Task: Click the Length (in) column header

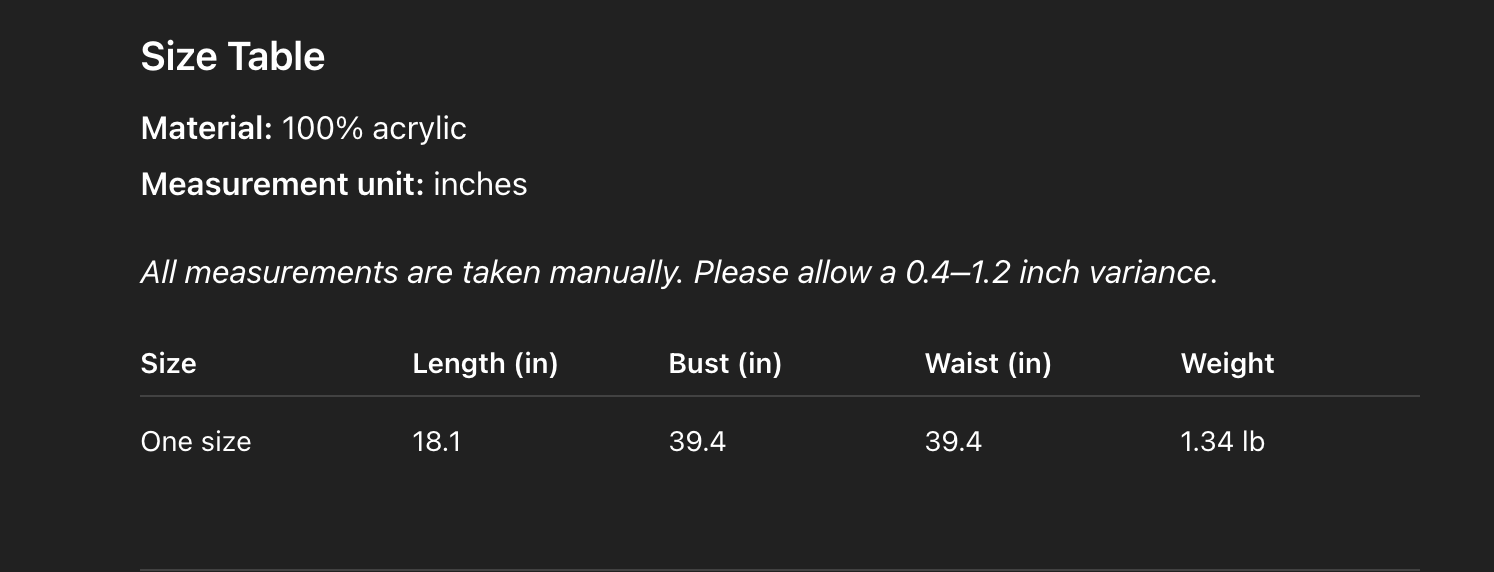Action: click(485, 364)
